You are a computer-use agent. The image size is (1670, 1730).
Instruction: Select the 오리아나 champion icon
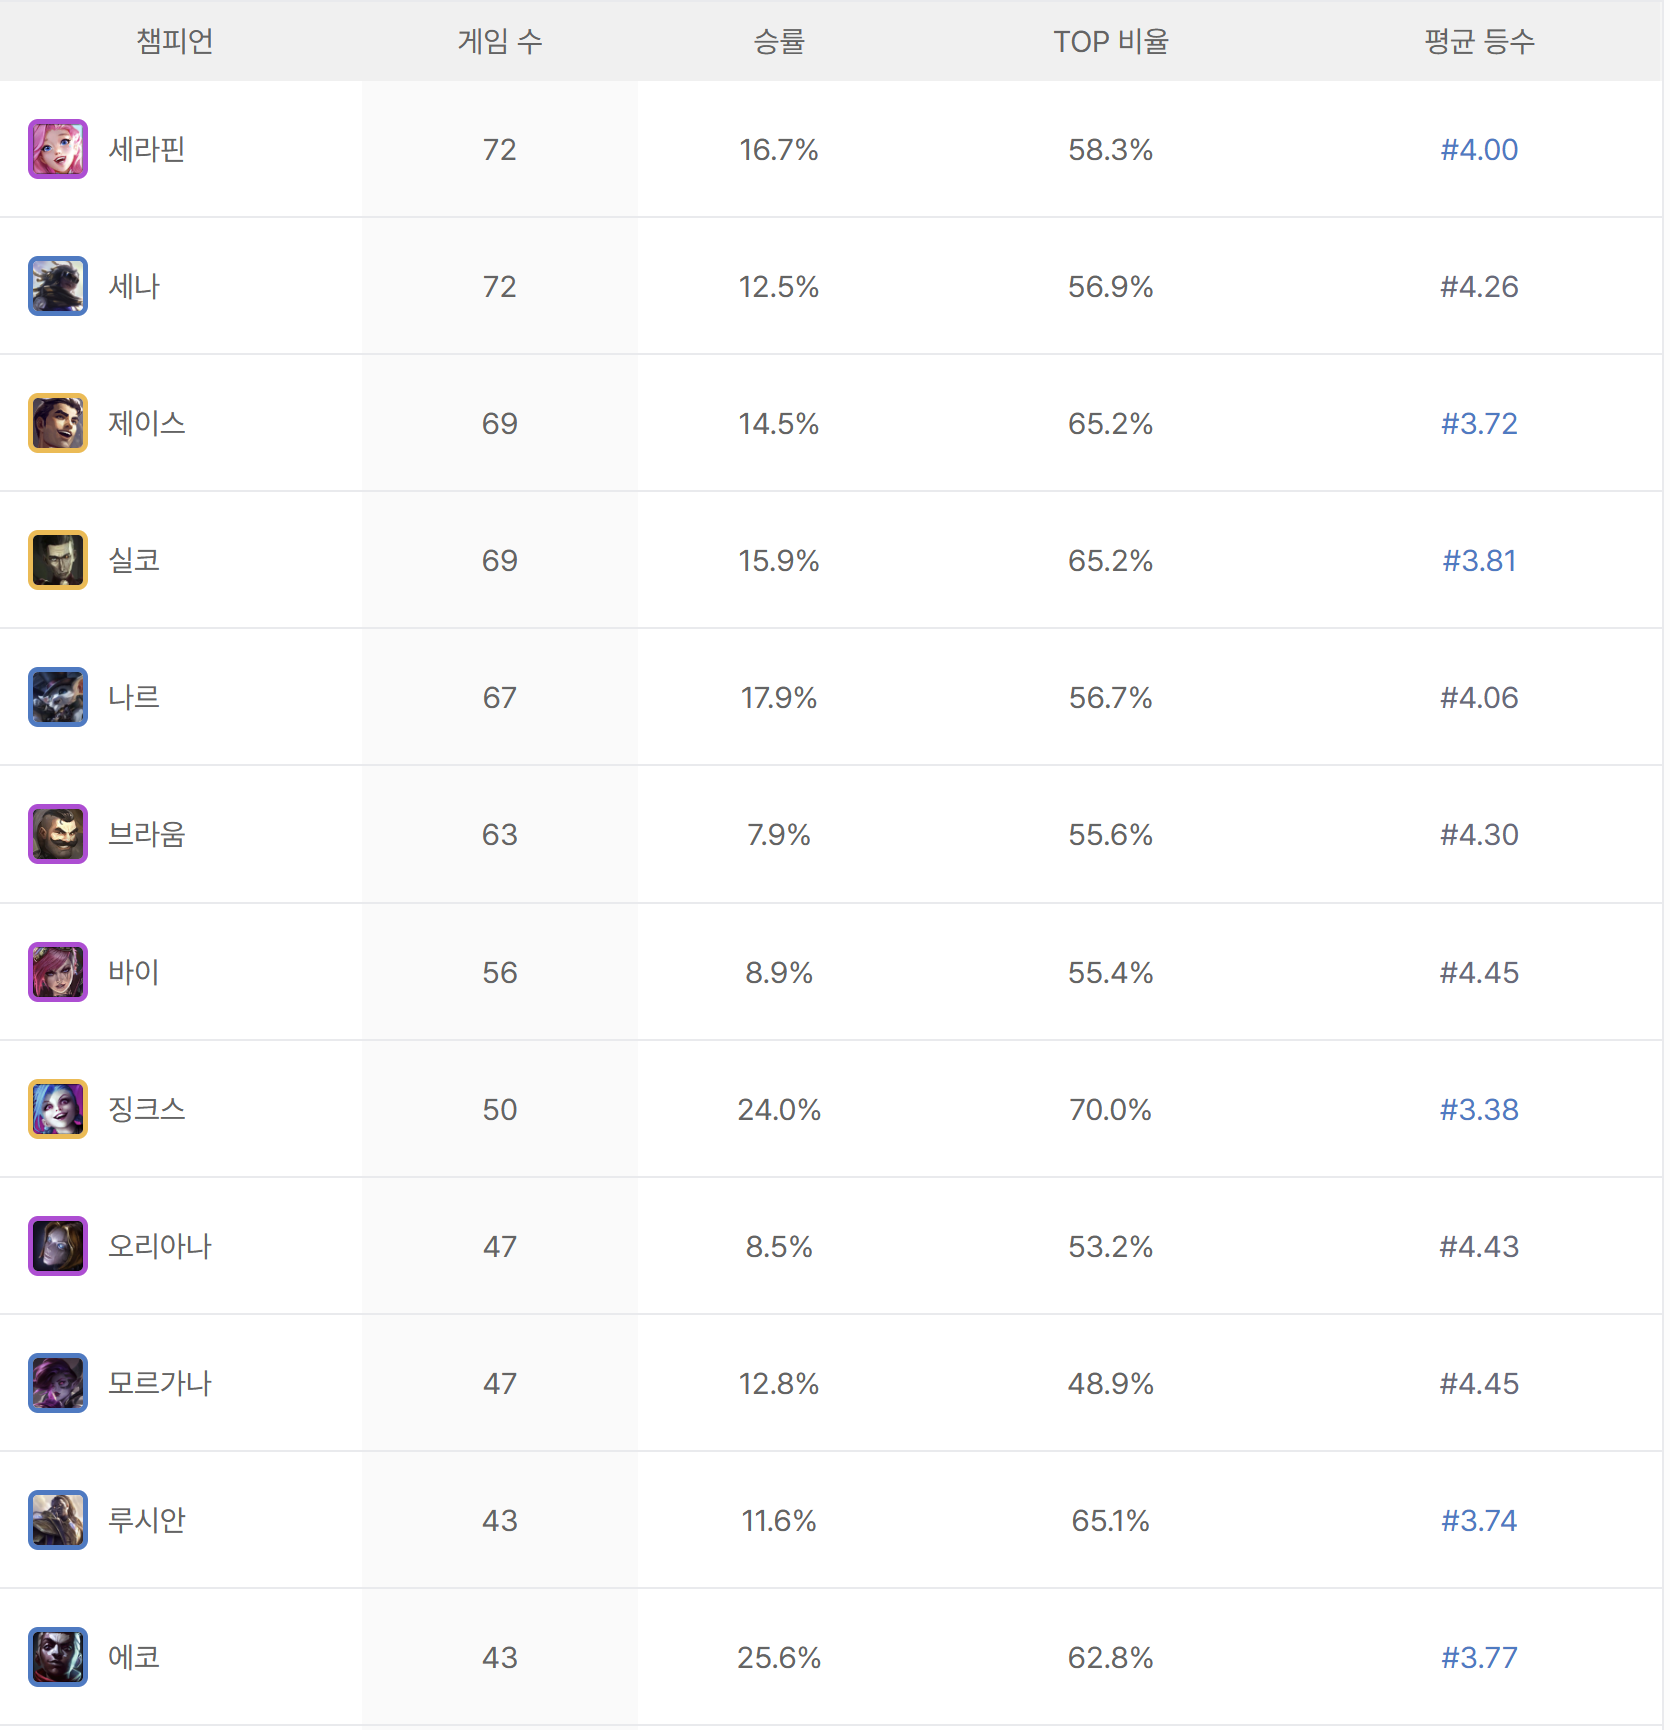click(x=58, y=1246)
